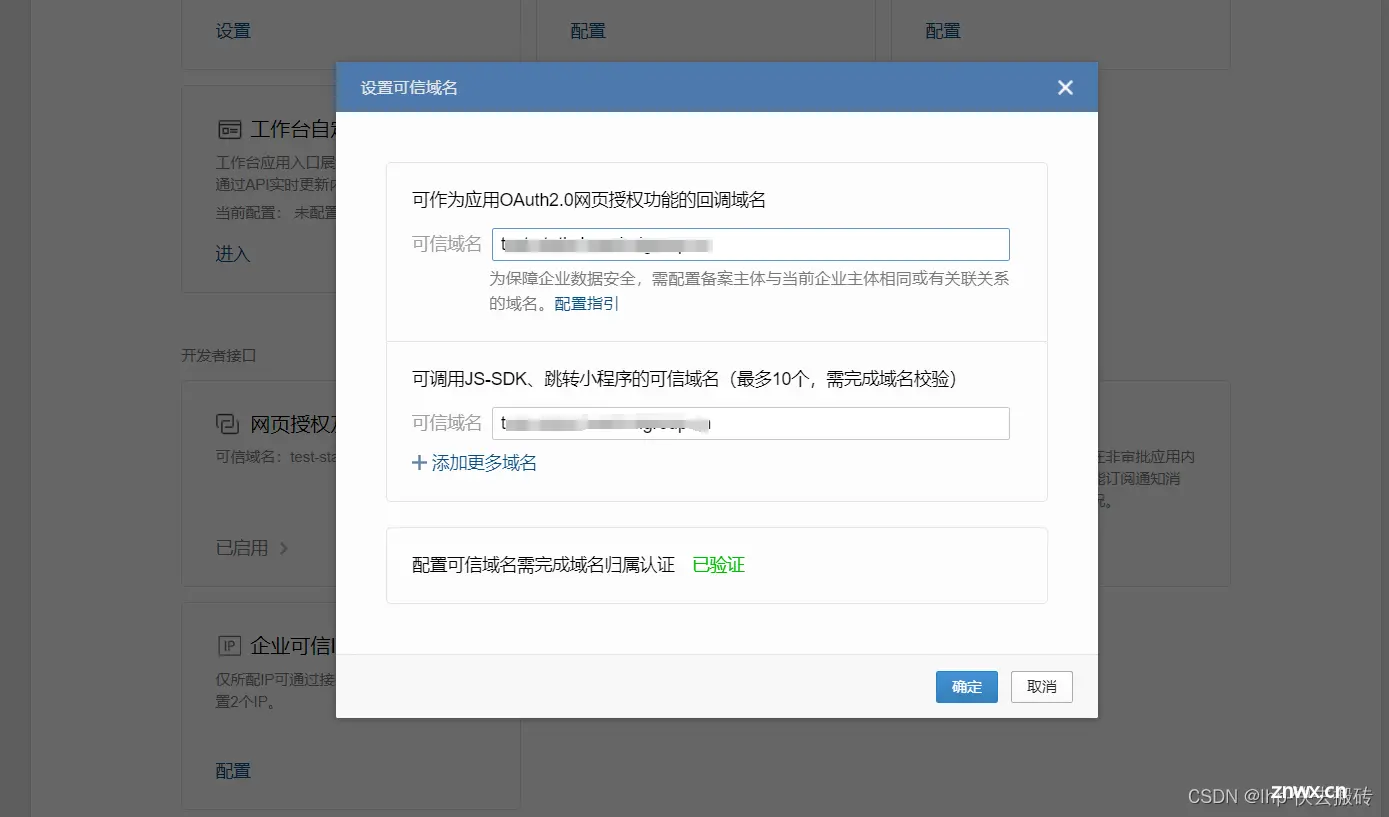Click the green 已验证 status text

[719, 565]
